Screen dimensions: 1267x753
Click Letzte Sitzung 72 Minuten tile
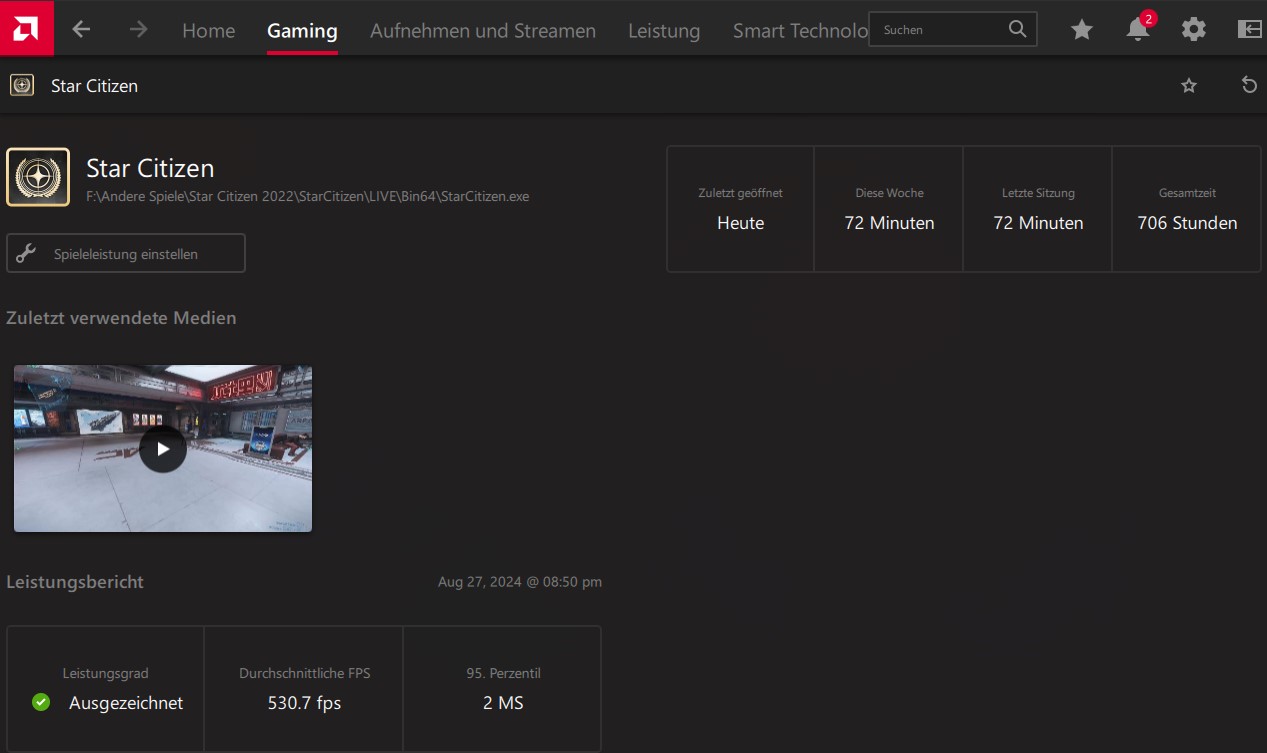[x=1038, y=209]
